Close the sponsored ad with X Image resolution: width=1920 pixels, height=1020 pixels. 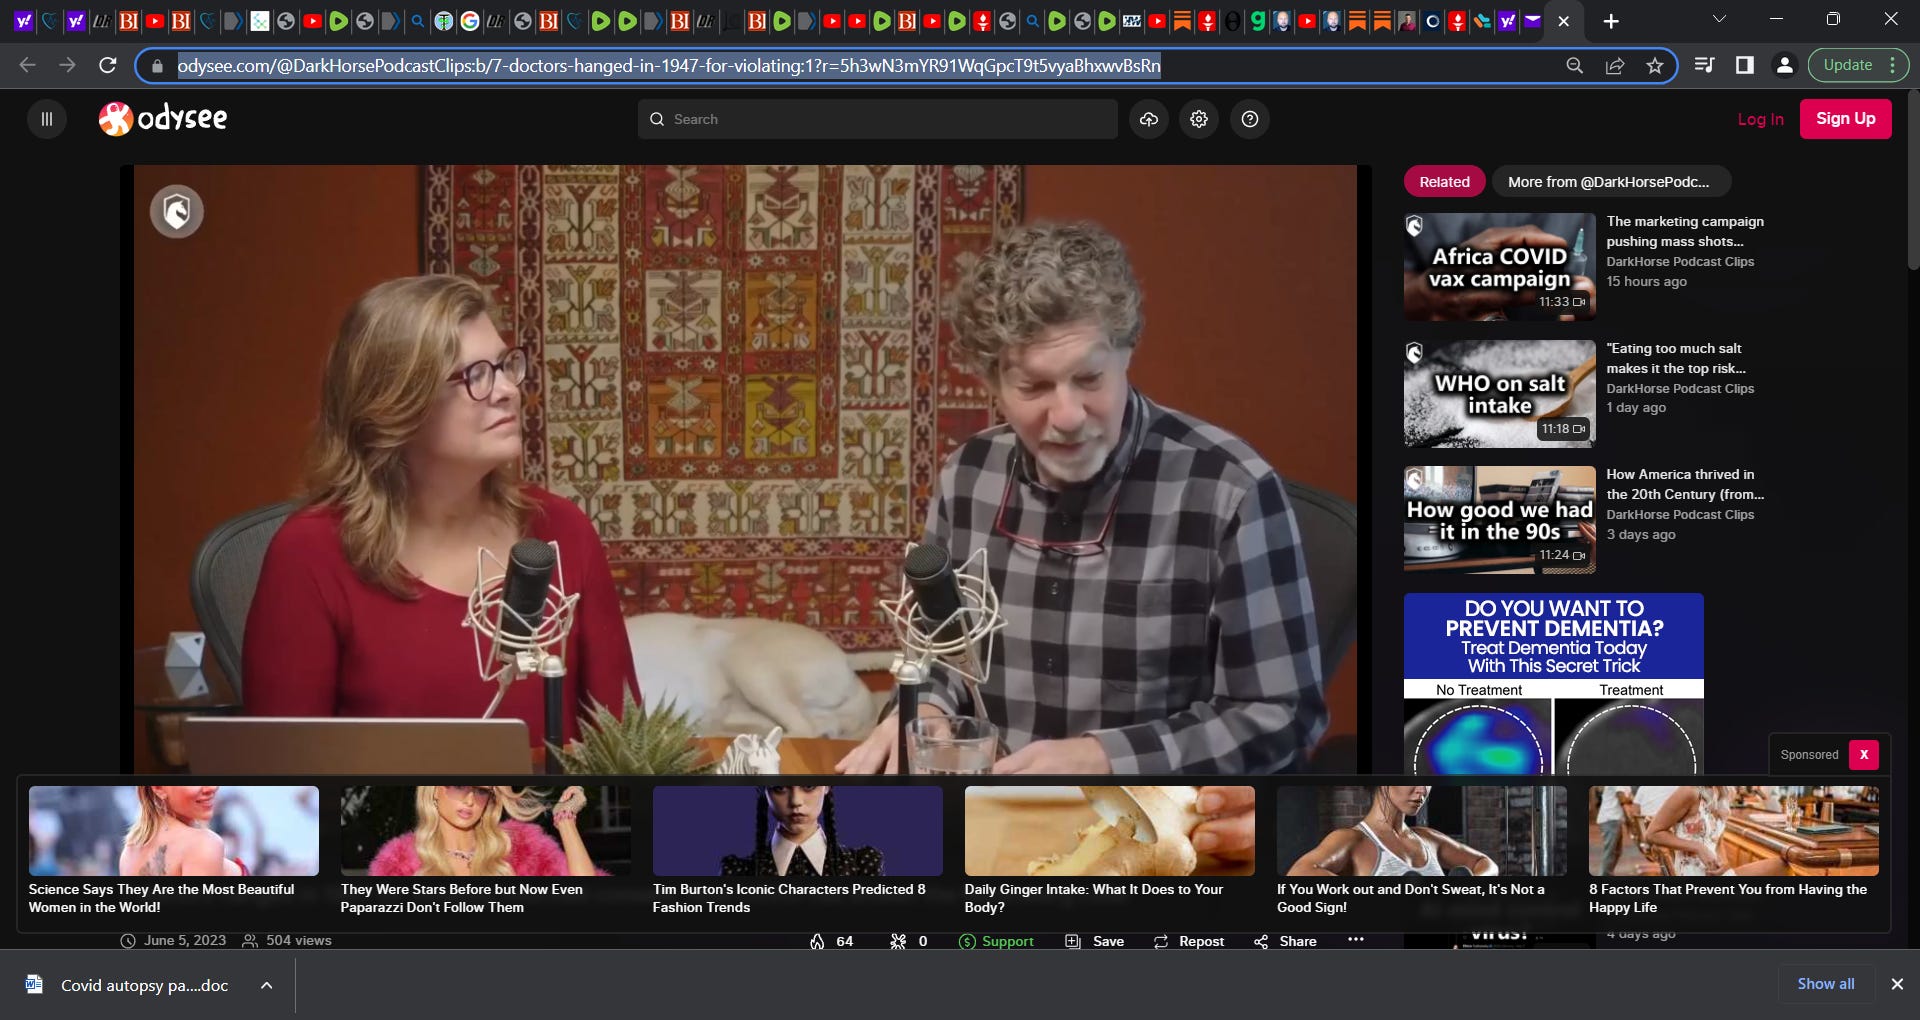point(1864,755)
